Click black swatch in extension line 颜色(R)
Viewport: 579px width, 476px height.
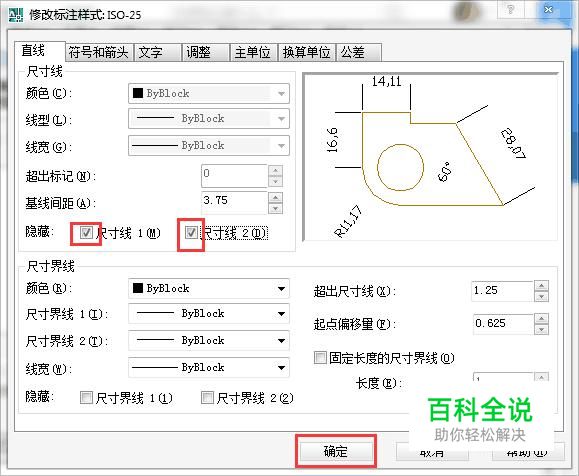[138, 288]
